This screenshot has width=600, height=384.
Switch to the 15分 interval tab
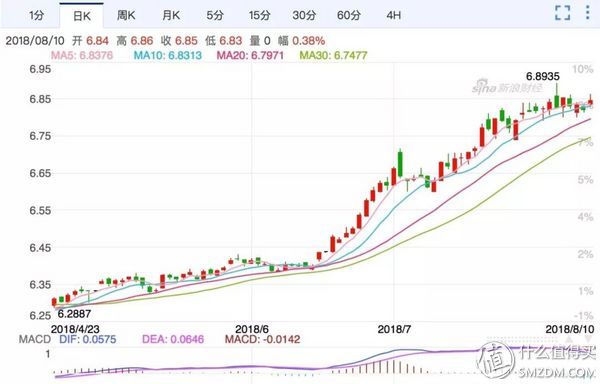[x=259, y=15]
